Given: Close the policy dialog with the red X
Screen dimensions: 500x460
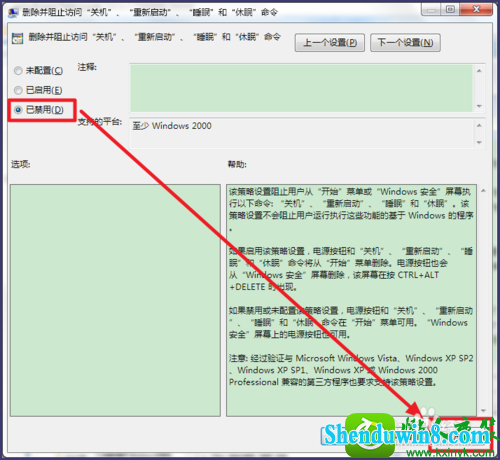Looking at the screenshot, I should point(476,9).
